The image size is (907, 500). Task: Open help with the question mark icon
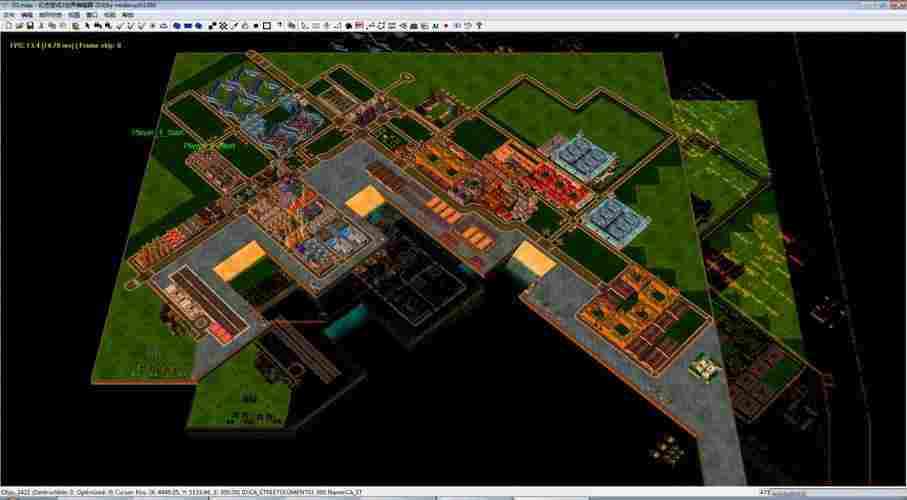click(479, 25)
